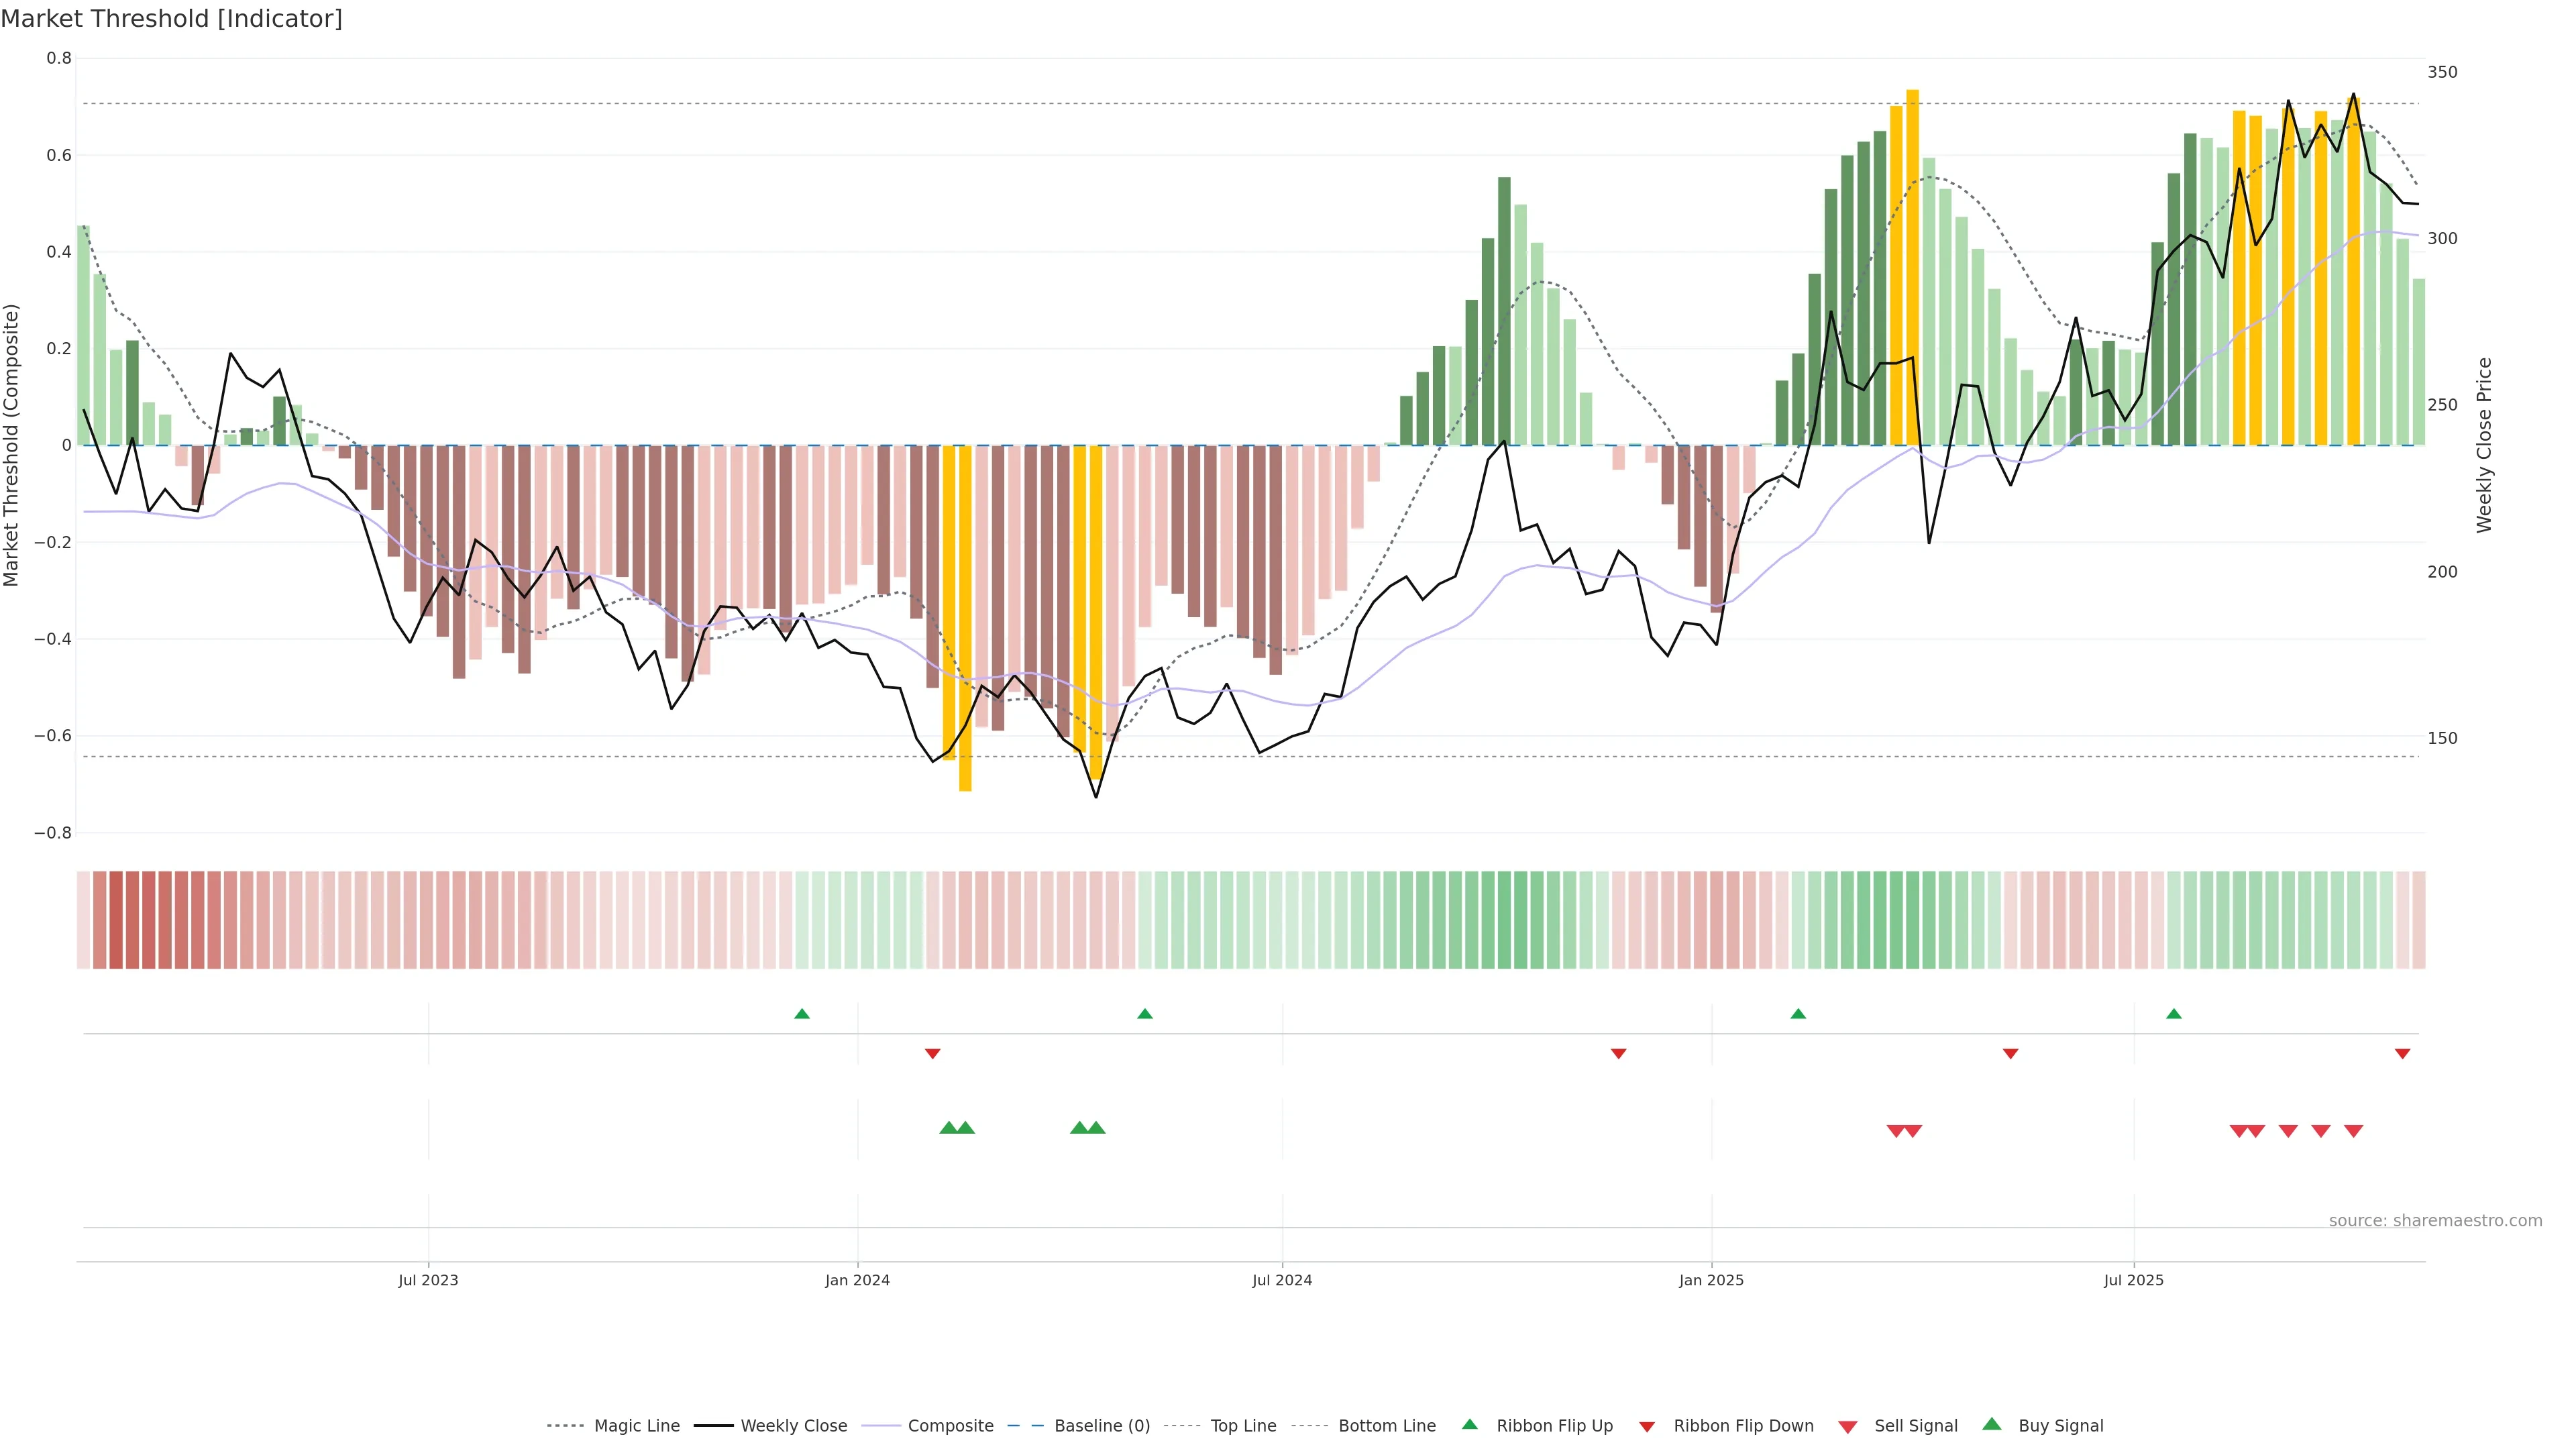The image size is (2576, 1449).
Task: Click the Market Threshold [Indicator] title
Action: point(171,19)
